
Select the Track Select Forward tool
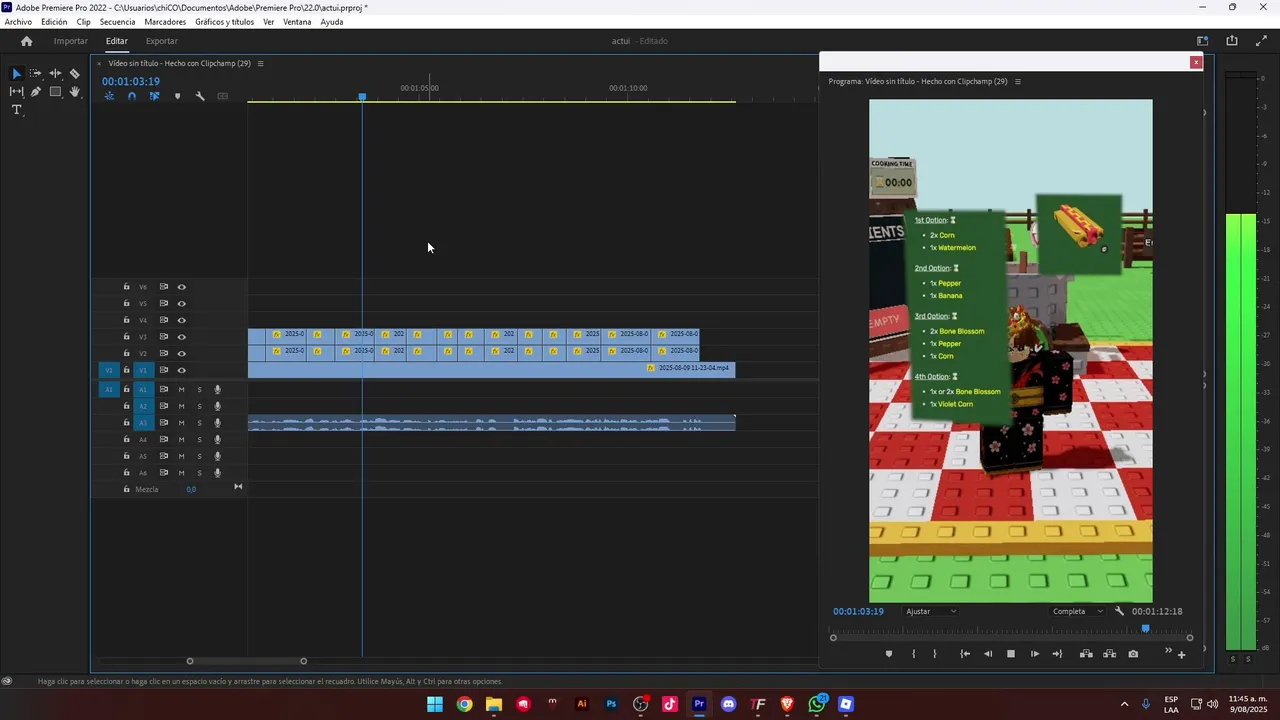[35, 73]
